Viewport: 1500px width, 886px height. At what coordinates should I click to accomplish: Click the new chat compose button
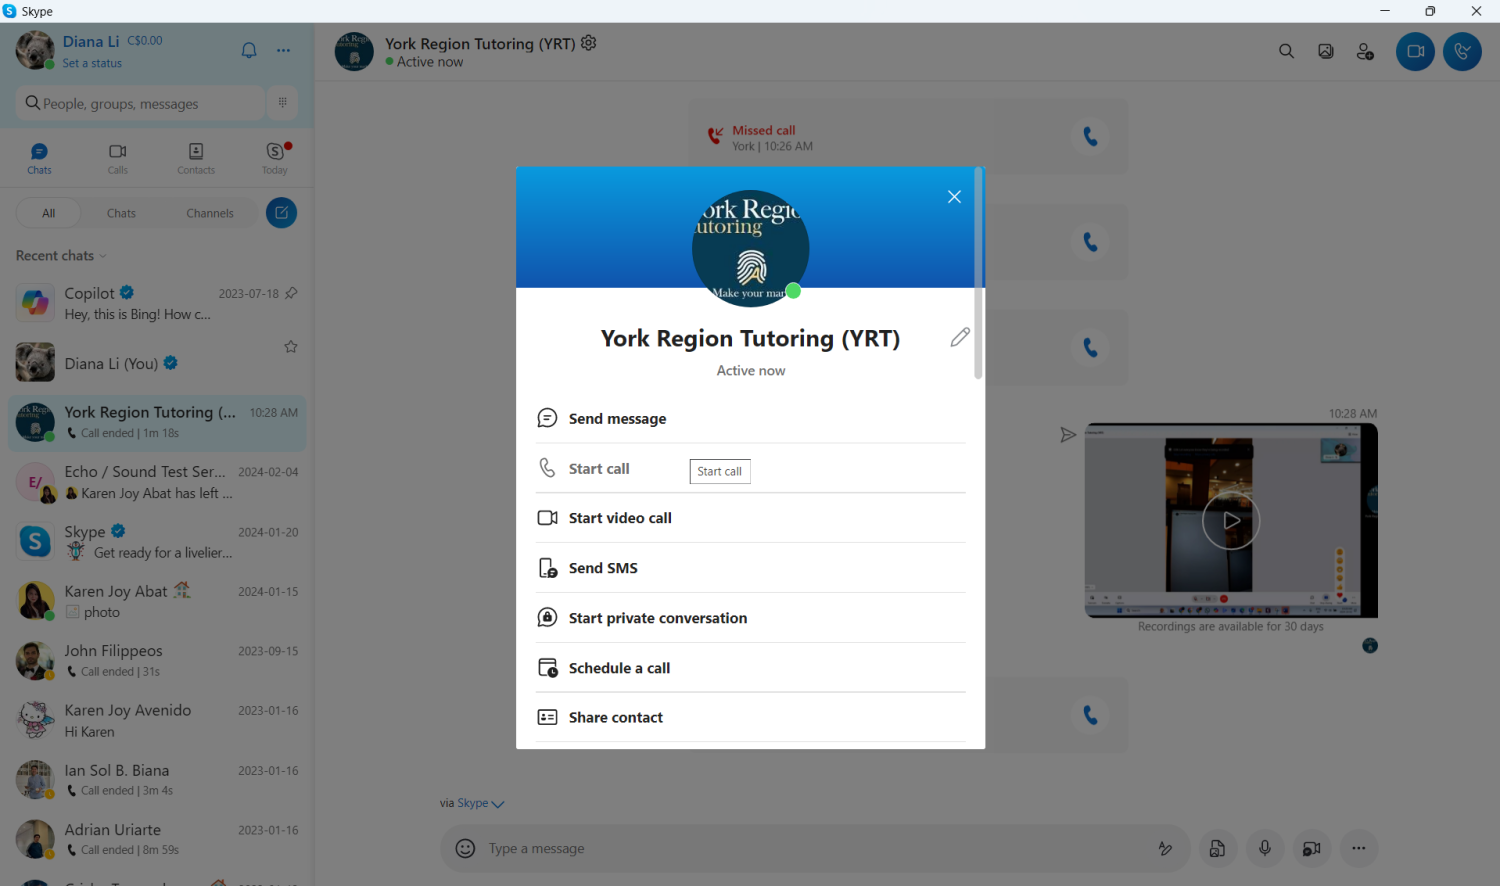[281, 212]
